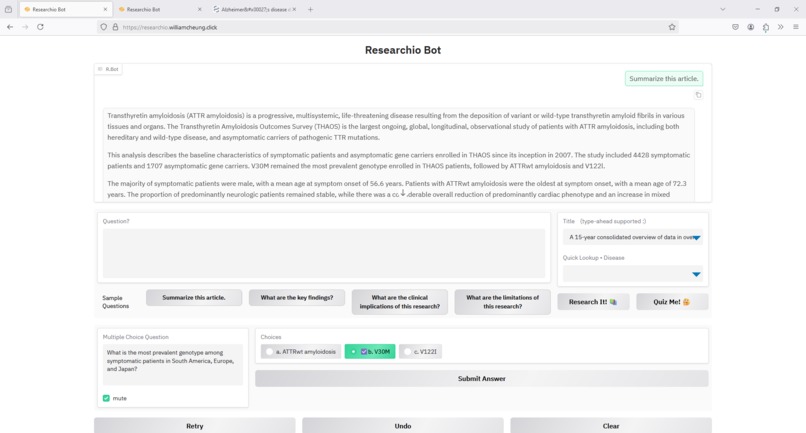Open the extensions puzzle icon
806x433 pixels.
tap(766, 27)
